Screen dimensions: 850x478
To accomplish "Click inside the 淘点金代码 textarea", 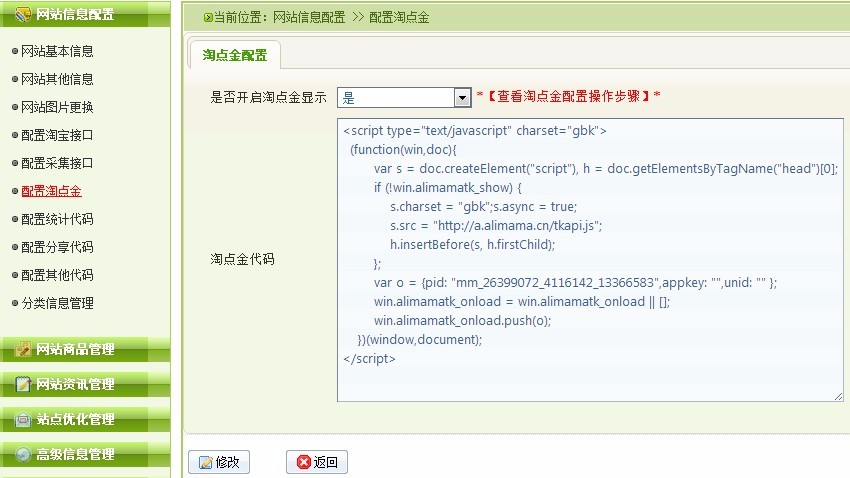I will coord(590,260).
